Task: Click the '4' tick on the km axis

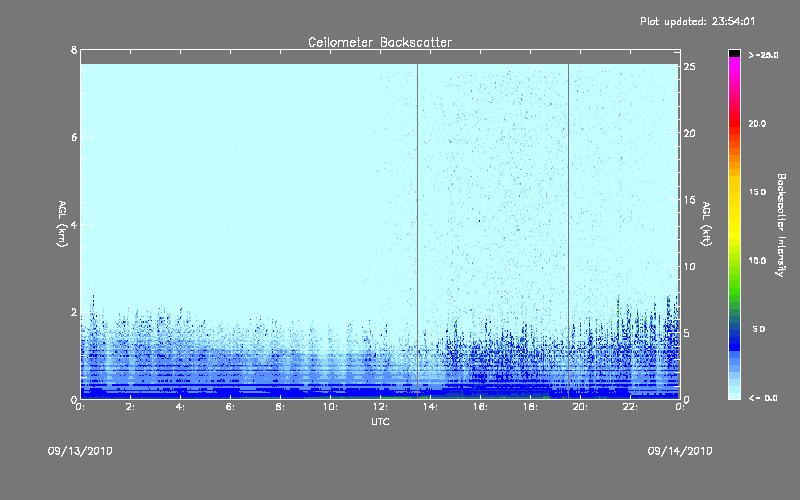Action: pyautogui.click(x=74, y=224)
